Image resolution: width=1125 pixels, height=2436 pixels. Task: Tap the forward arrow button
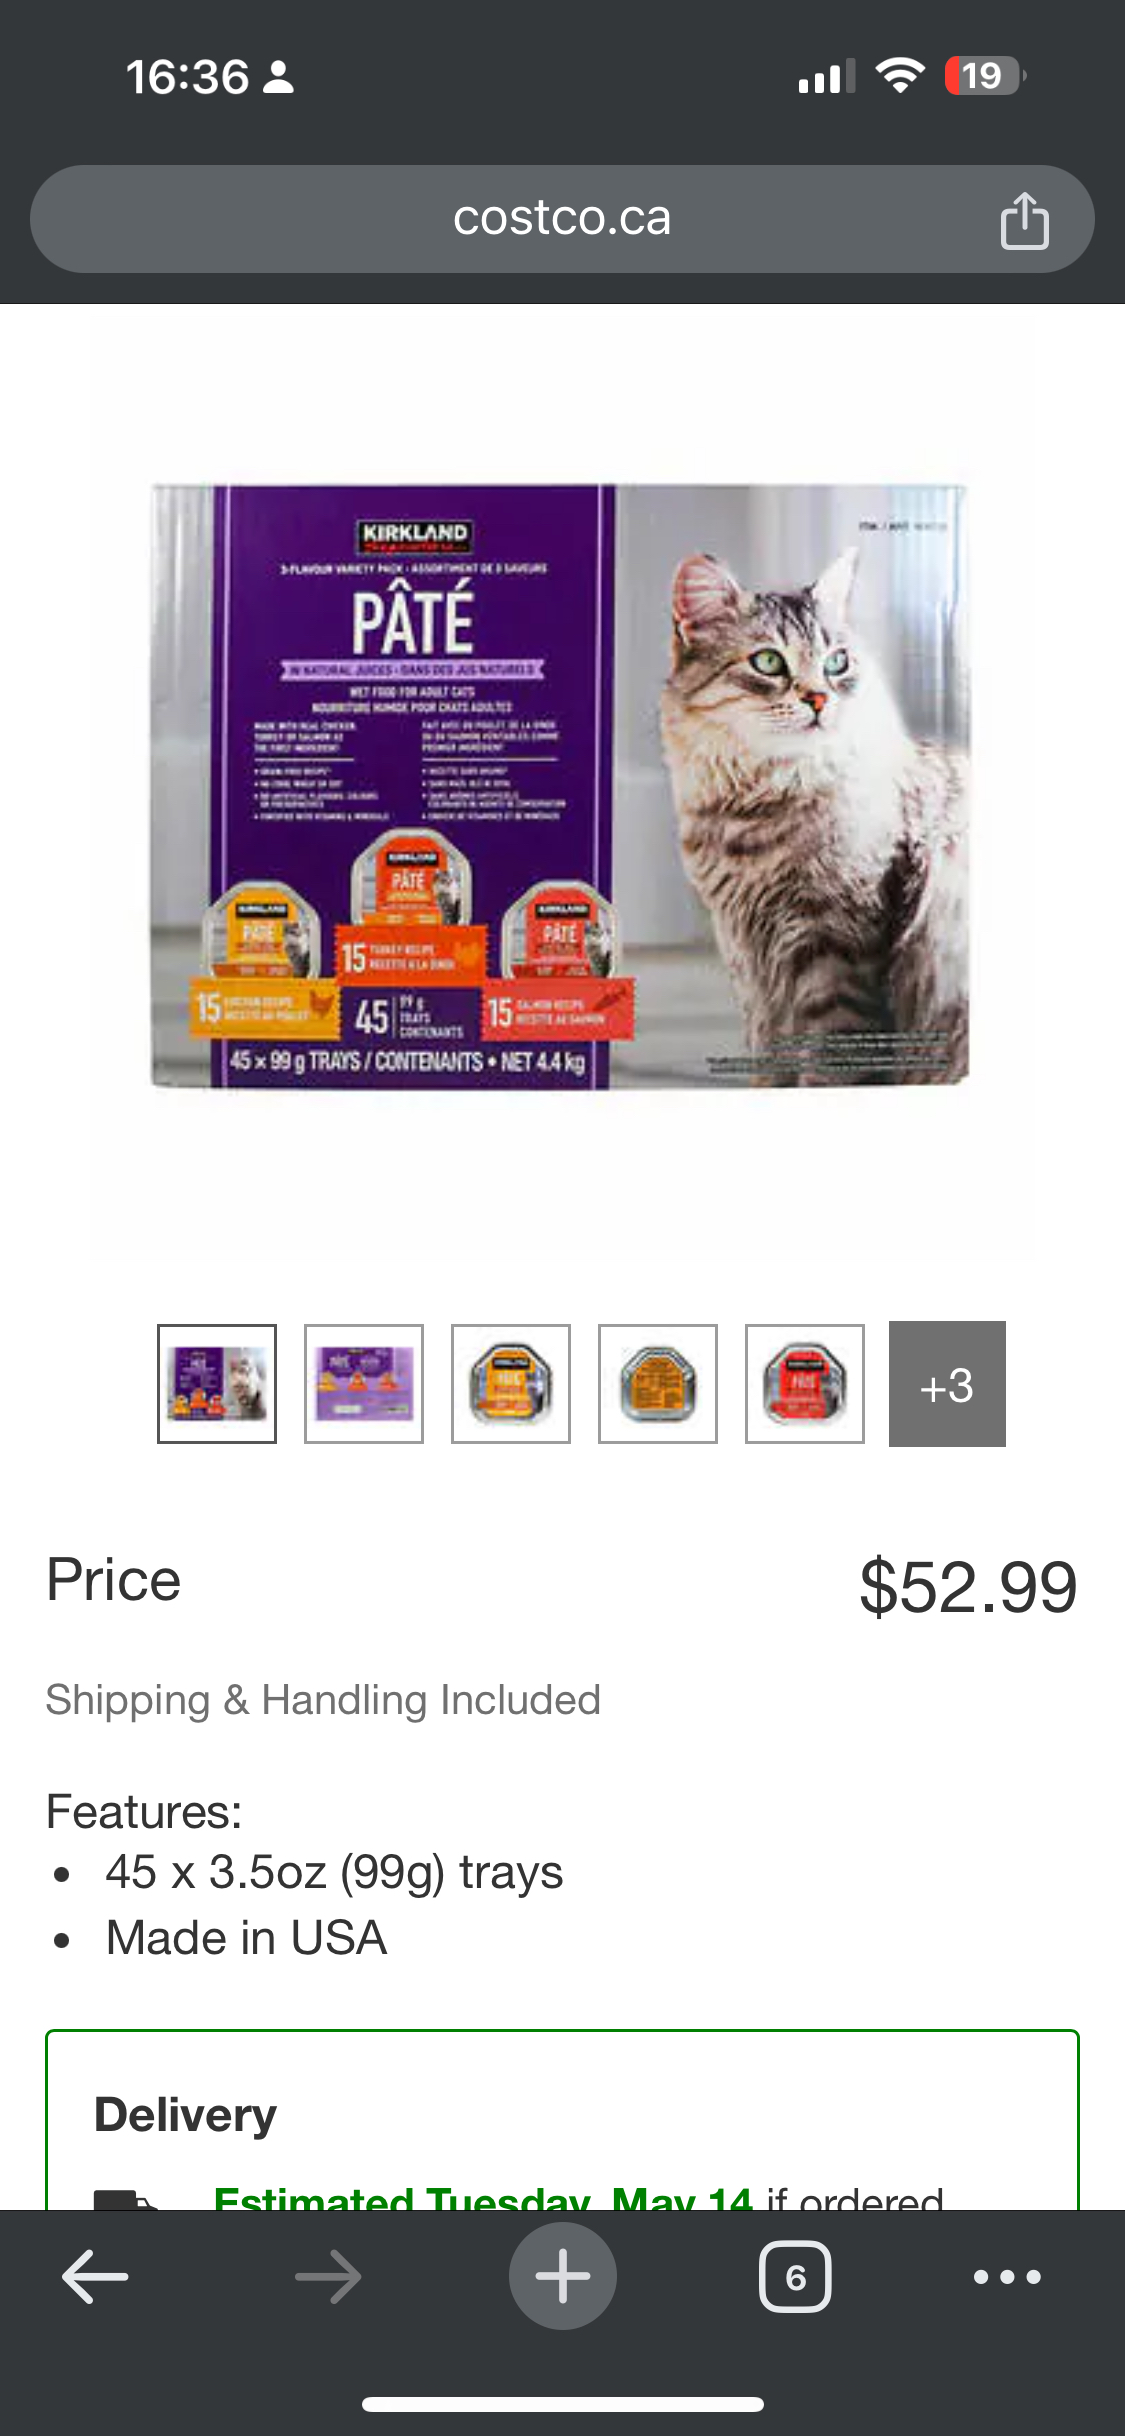(328, 2277)
